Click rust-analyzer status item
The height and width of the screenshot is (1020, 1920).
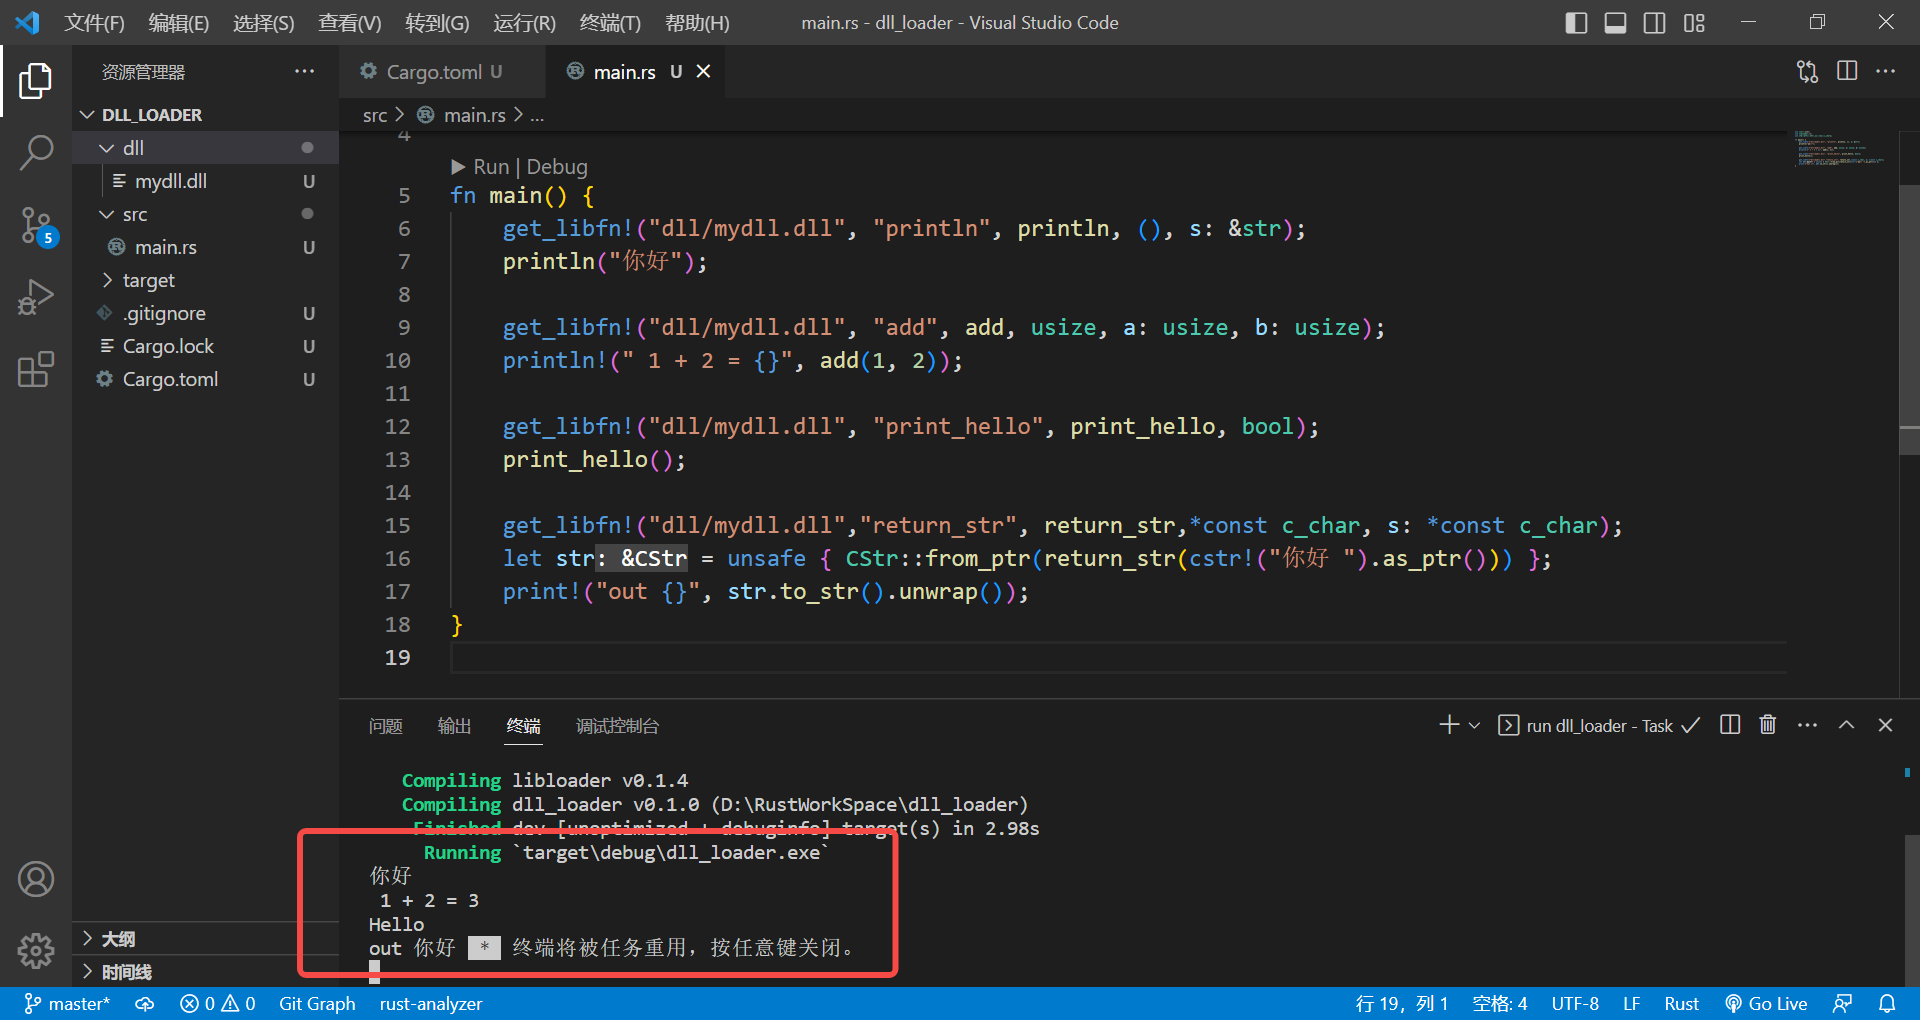pos(431,1004)
